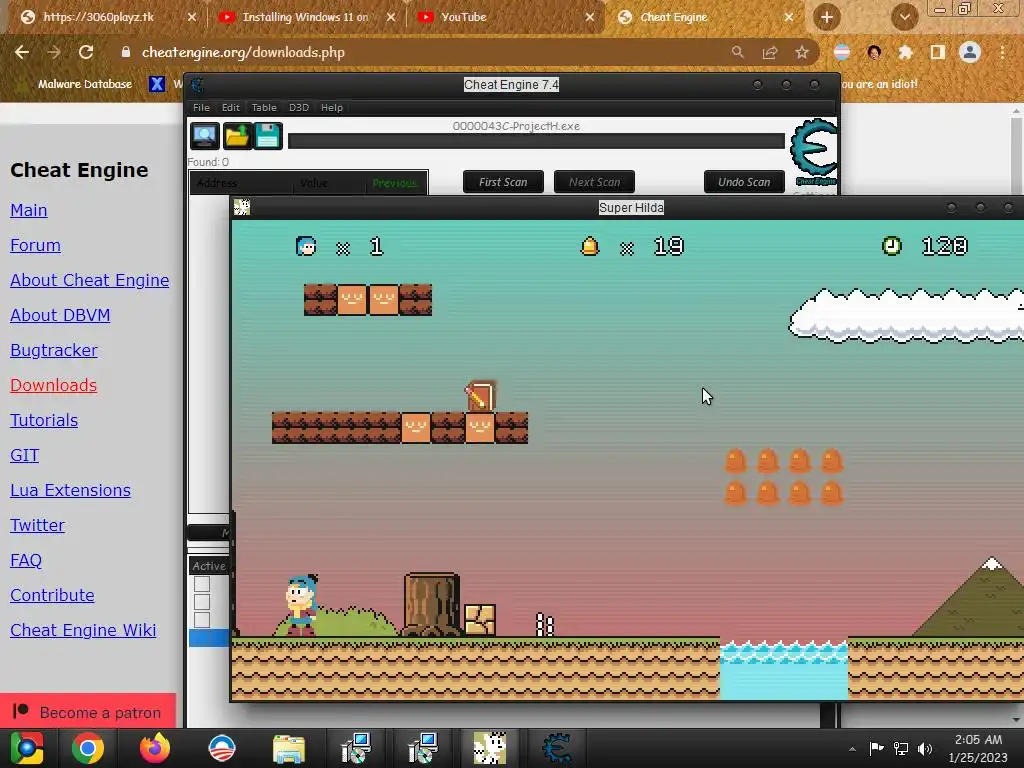Open the Bugtracker link
This screenshot has width=1024, height=768.
[54, 351]
